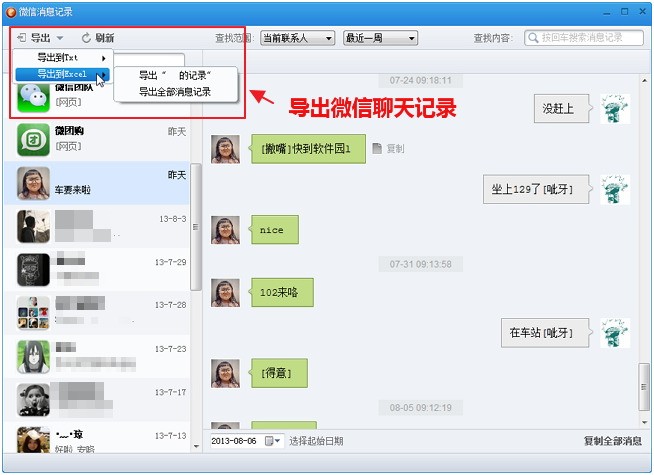The height and width of the screenshot is (475, 654).
Task: Select 导出到Txt menu item
Action: [x=63, y=58]
